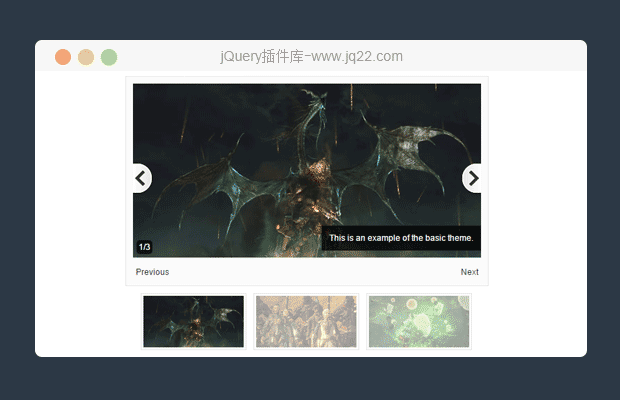Click the right arrow on the slider image
Screen dimensions: 620x400
click(472, 178)
